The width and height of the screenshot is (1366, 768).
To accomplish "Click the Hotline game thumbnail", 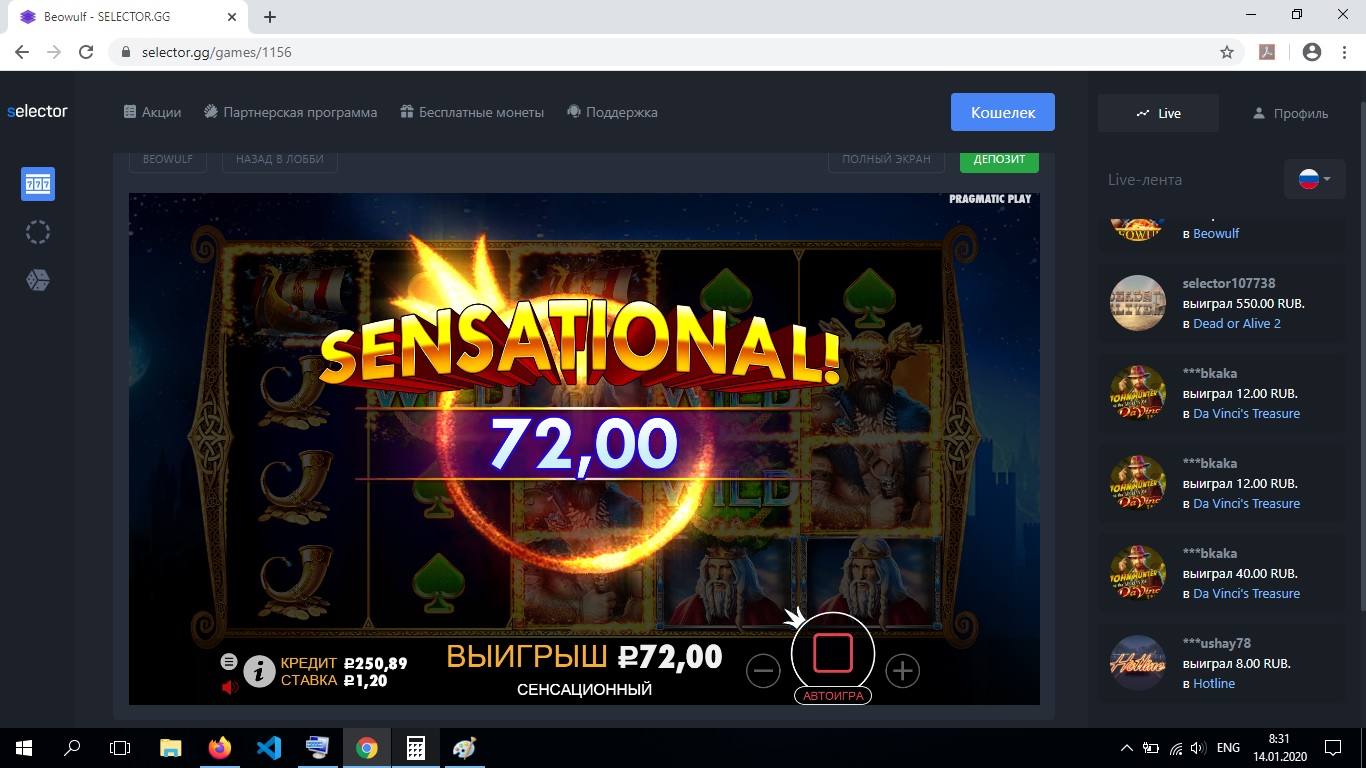I will (1138, 663).
